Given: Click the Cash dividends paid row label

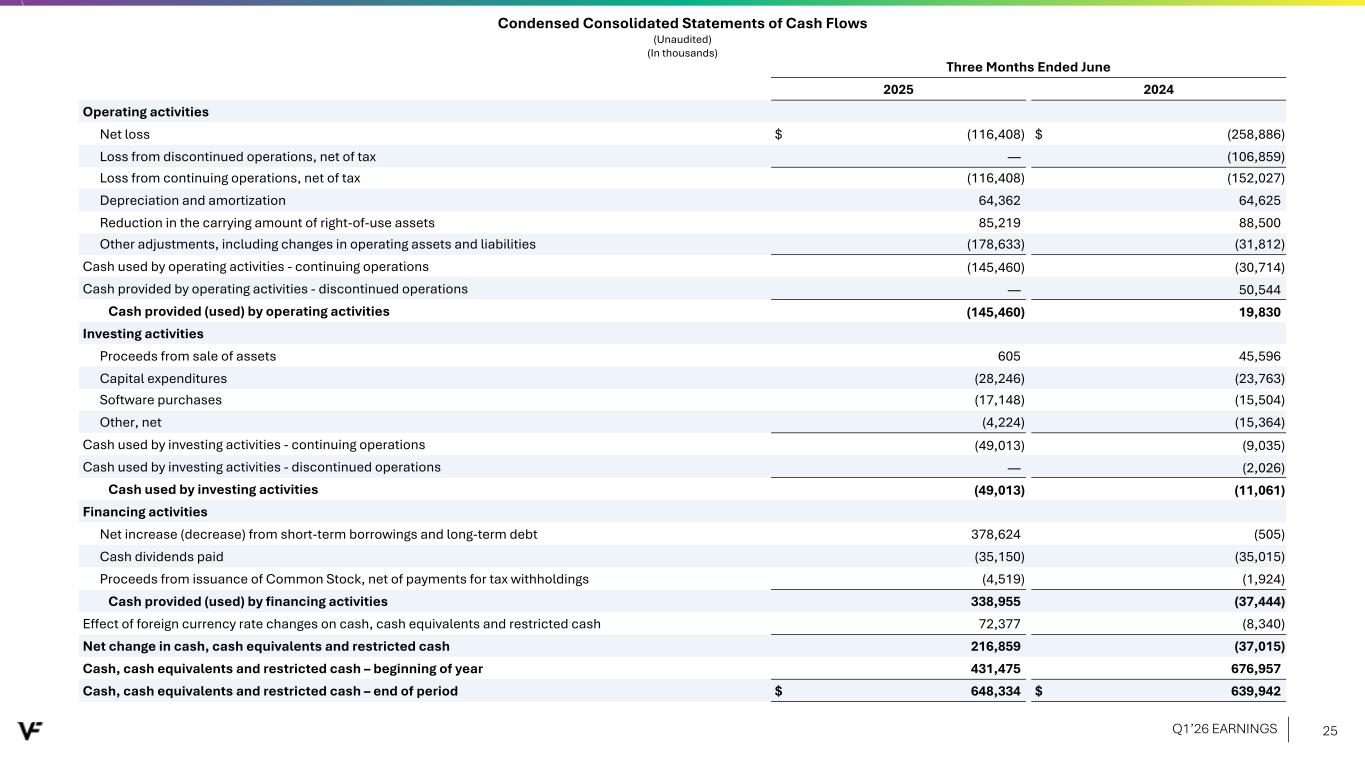Looking at the screenshot, I should click(x=162, y=556).
